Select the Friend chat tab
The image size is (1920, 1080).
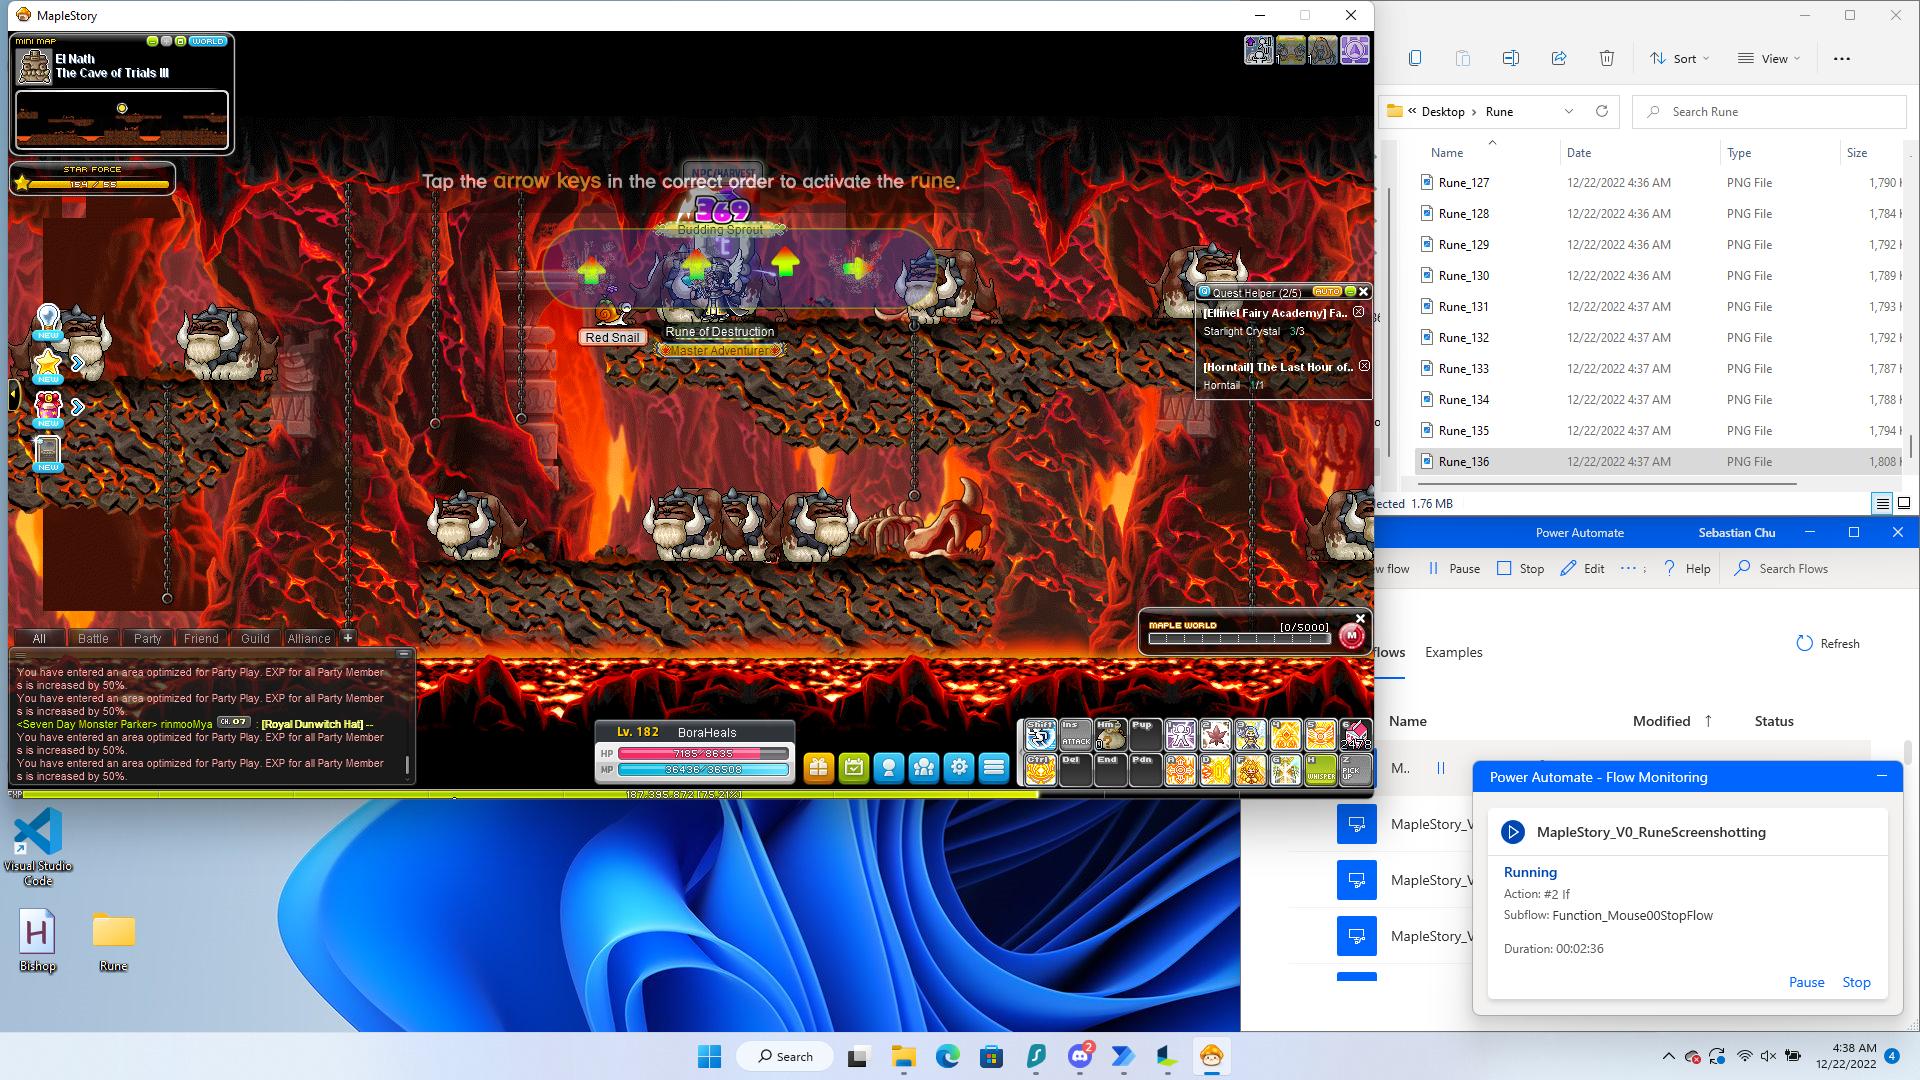pyautogui.click(x=201, y=638)
